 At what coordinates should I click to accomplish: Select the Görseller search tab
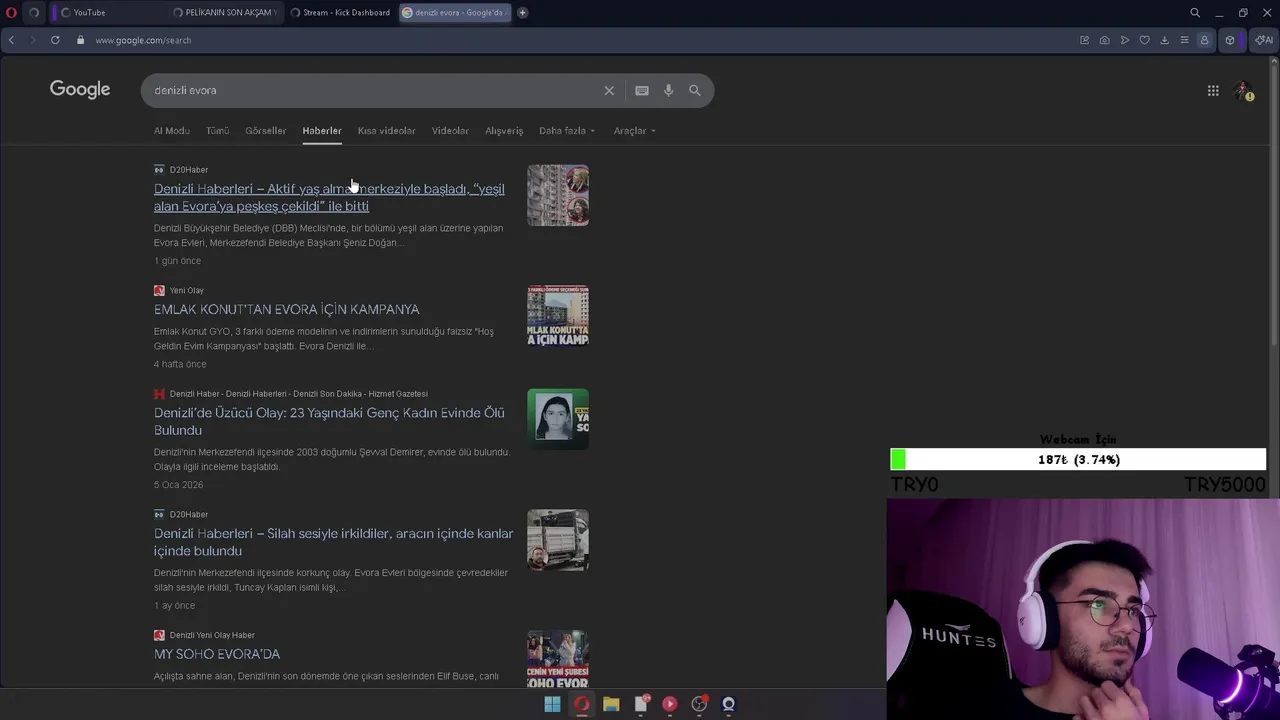(265, 131)
